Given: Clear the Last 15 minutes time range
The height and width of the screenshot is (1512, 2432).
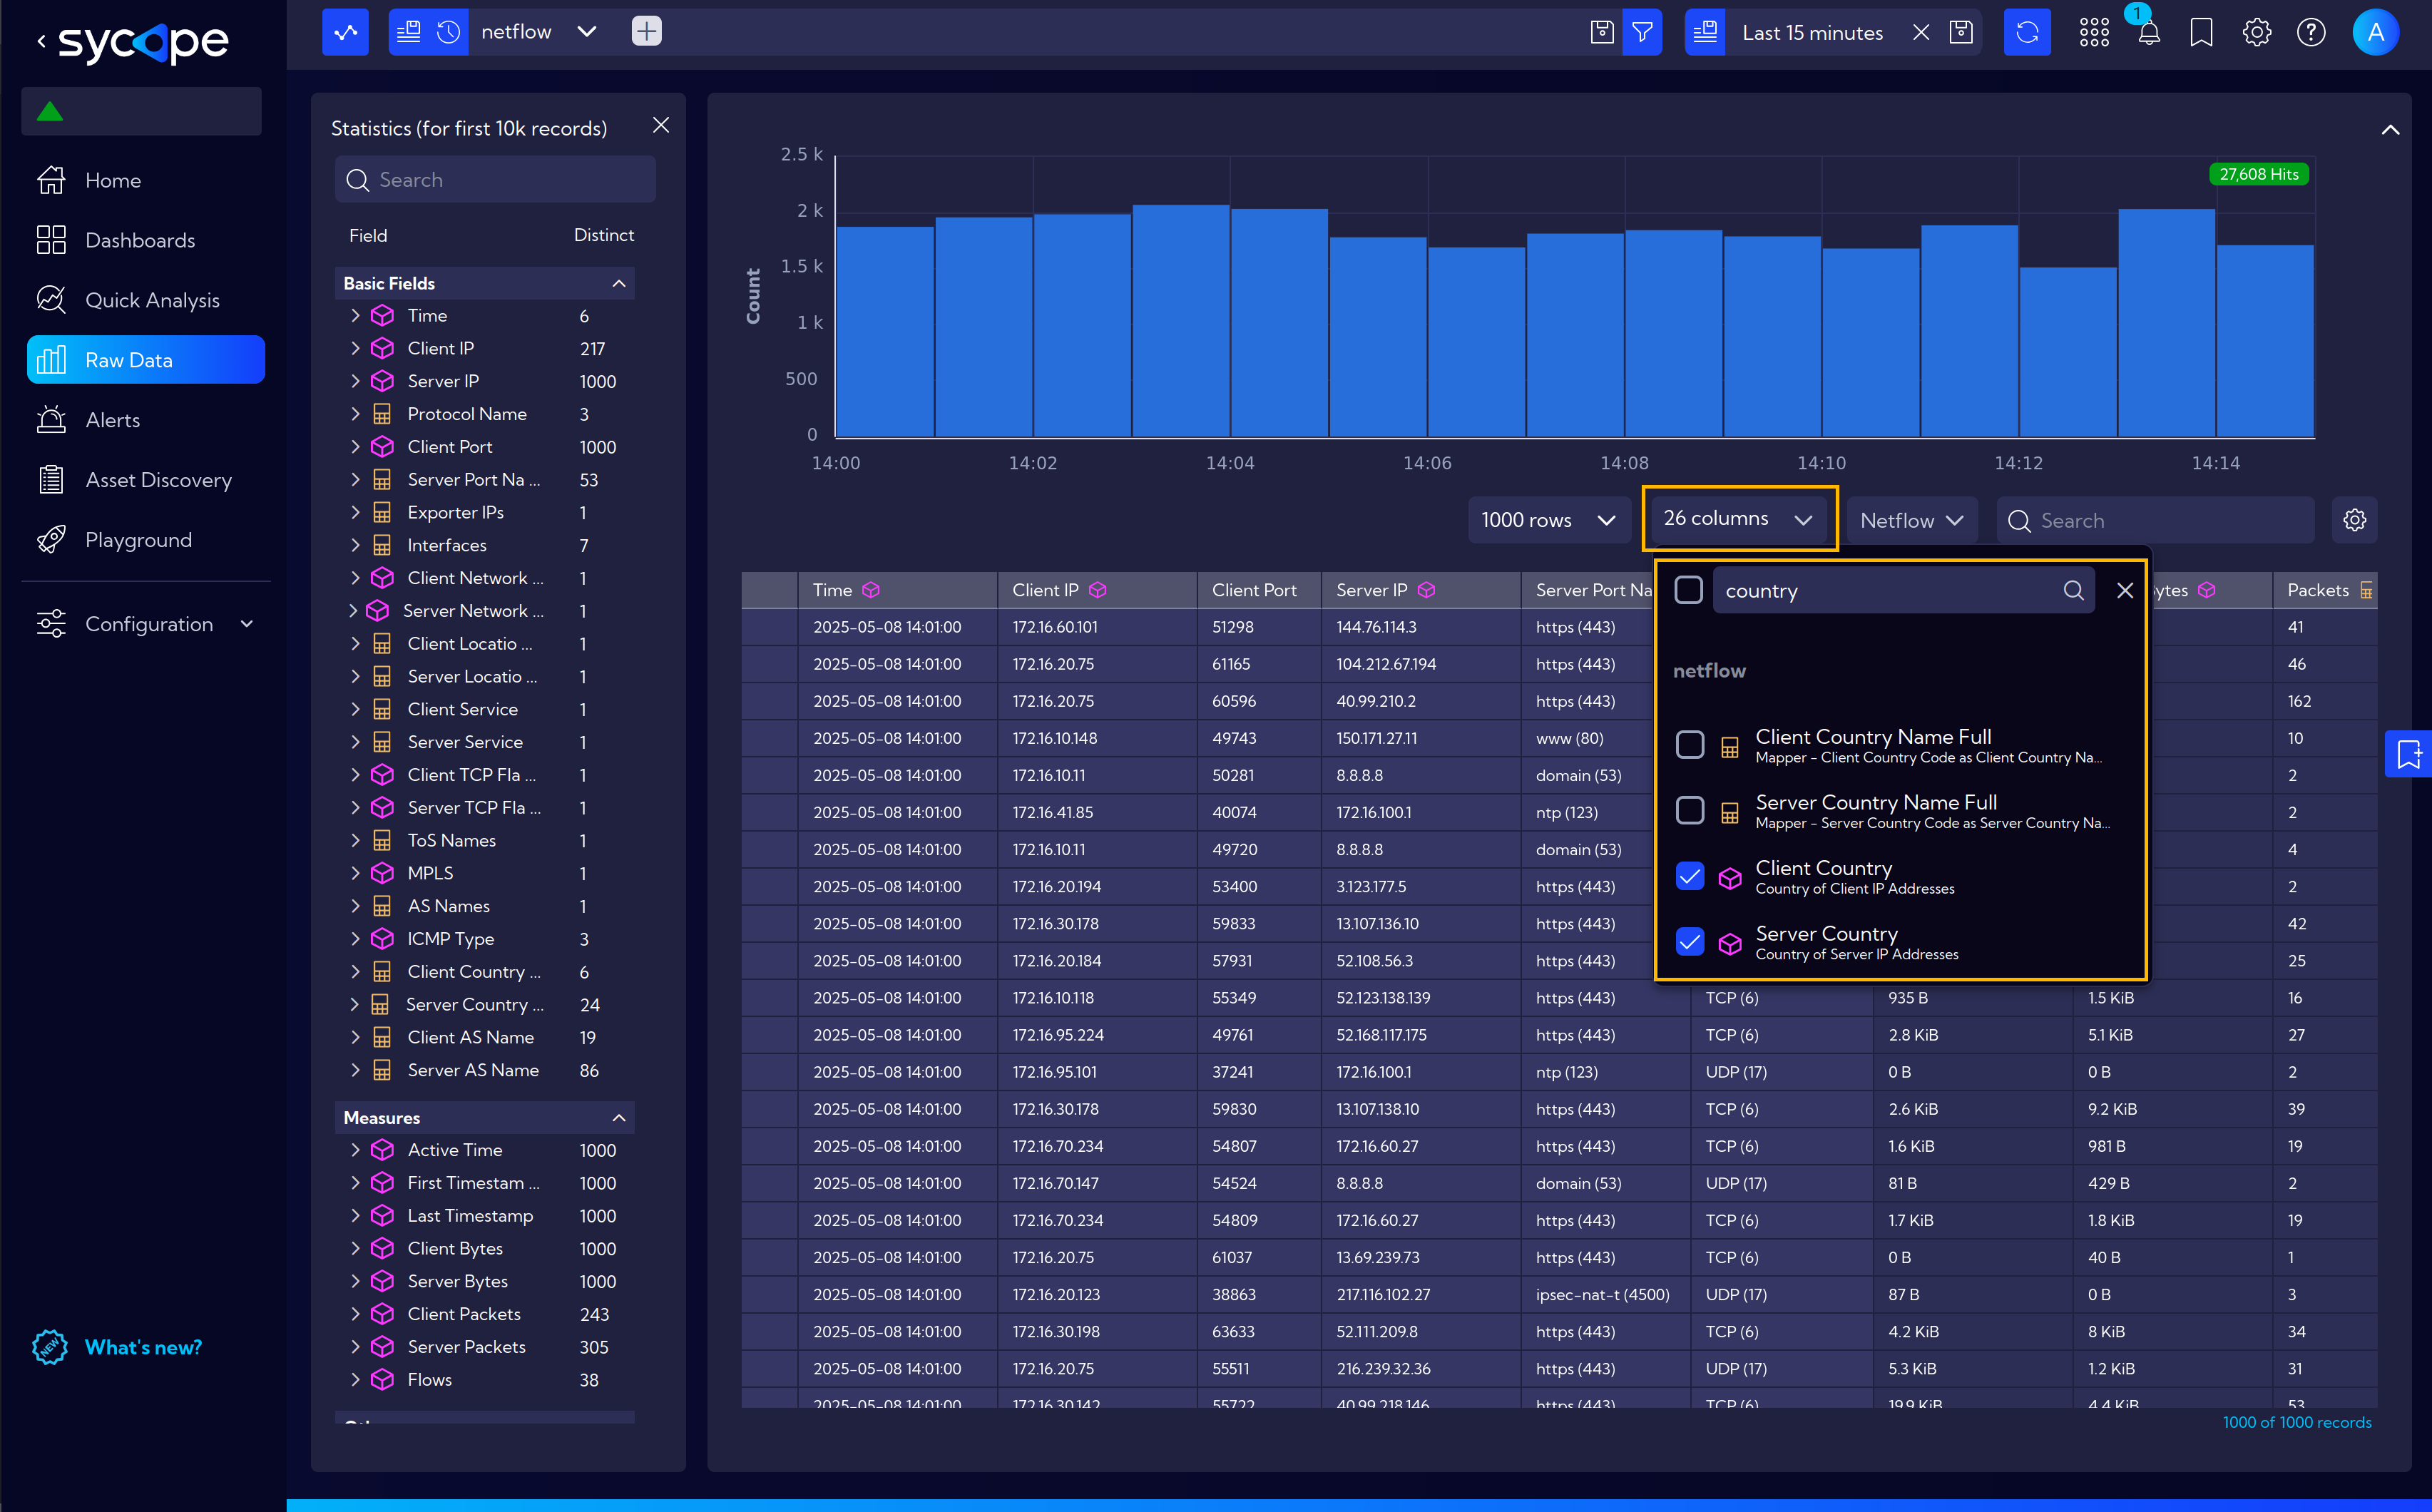Looking at the screenshot, I should [x=1921, y=32].
